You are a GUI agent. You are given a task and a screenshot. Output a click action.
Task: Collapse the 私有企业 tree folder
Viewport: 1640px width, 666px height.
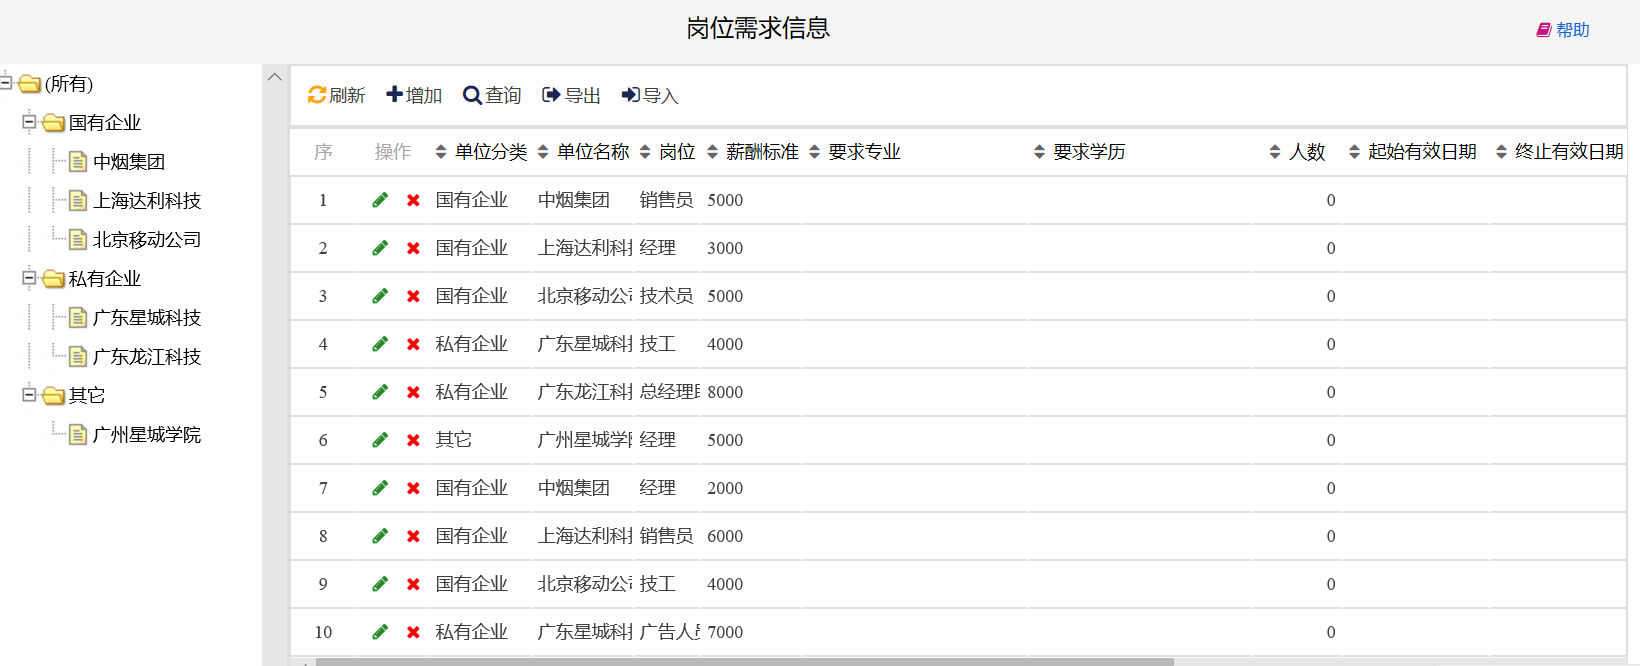pyautogui.click(x=29, y=278)
